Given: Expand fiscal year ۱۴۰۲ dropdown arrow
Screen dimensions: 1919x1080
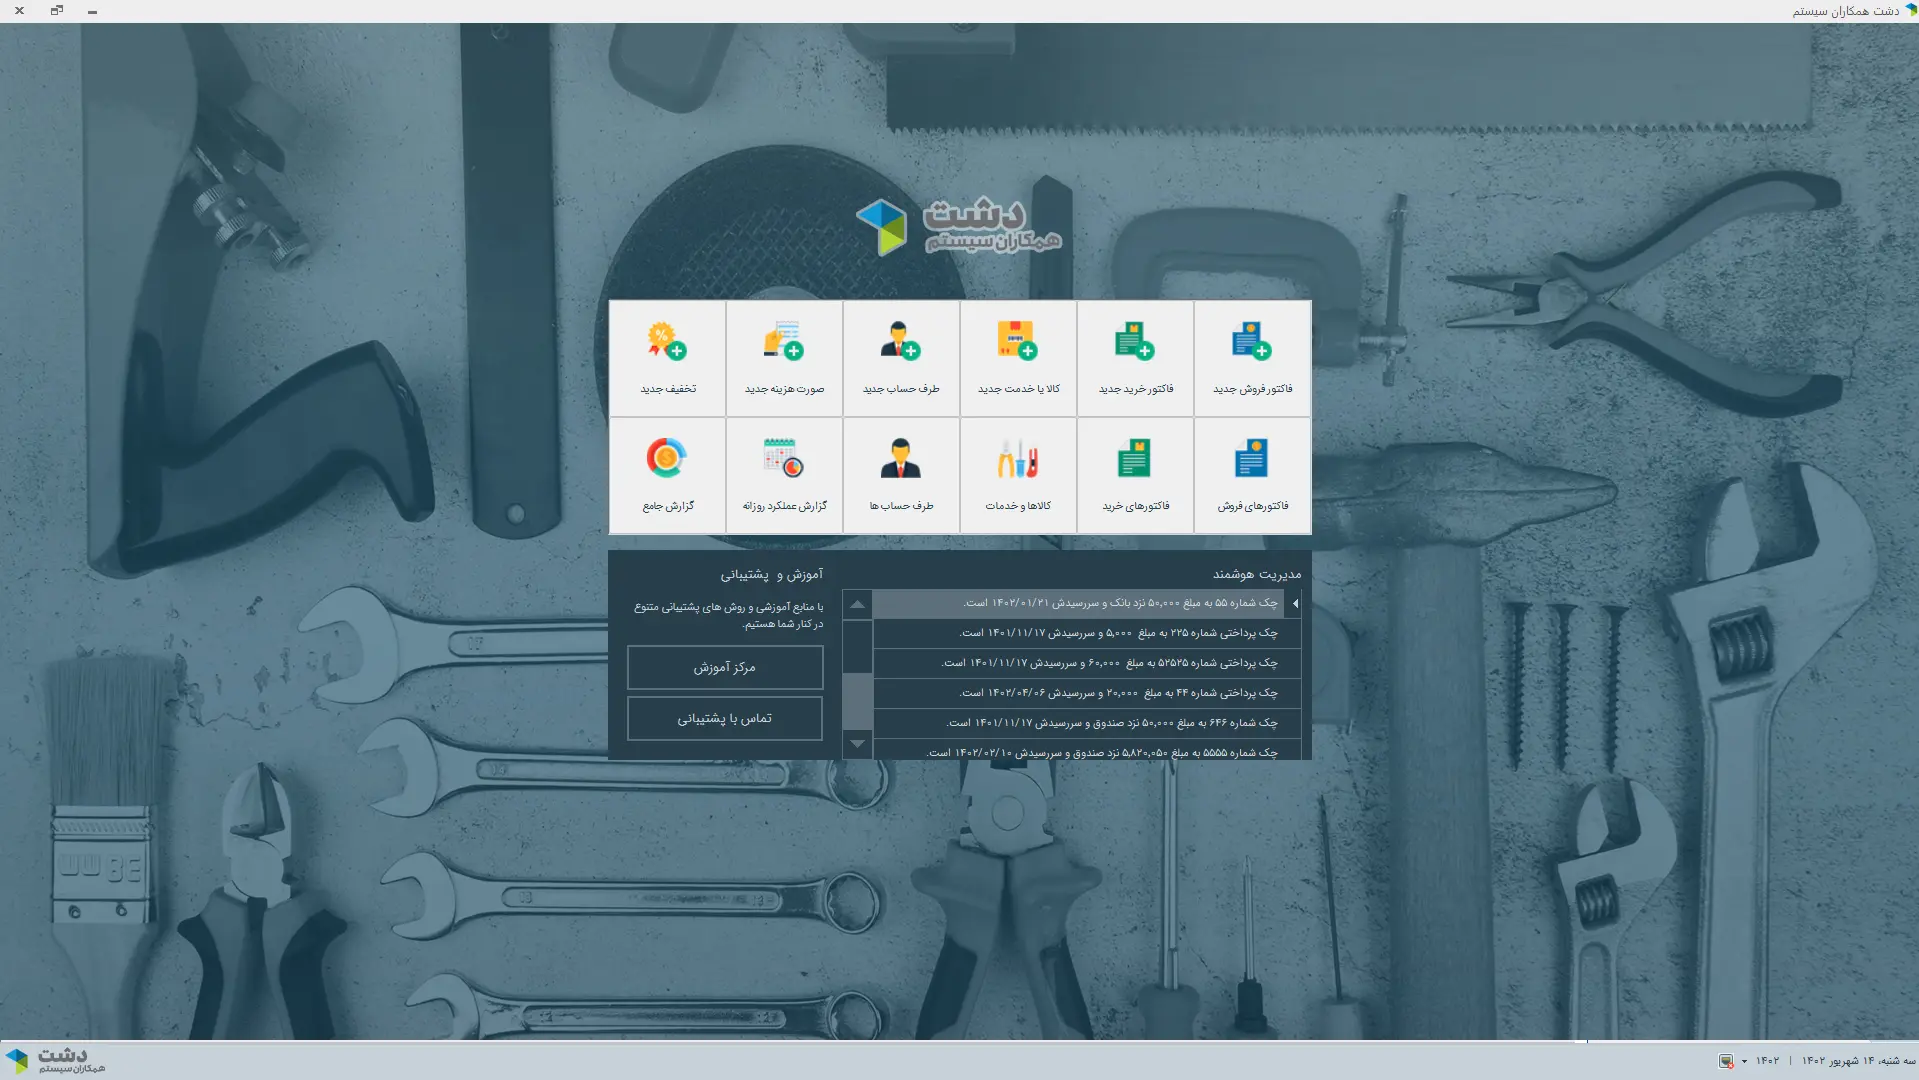Looking at the screenshot, I should coord(1744,1061).
